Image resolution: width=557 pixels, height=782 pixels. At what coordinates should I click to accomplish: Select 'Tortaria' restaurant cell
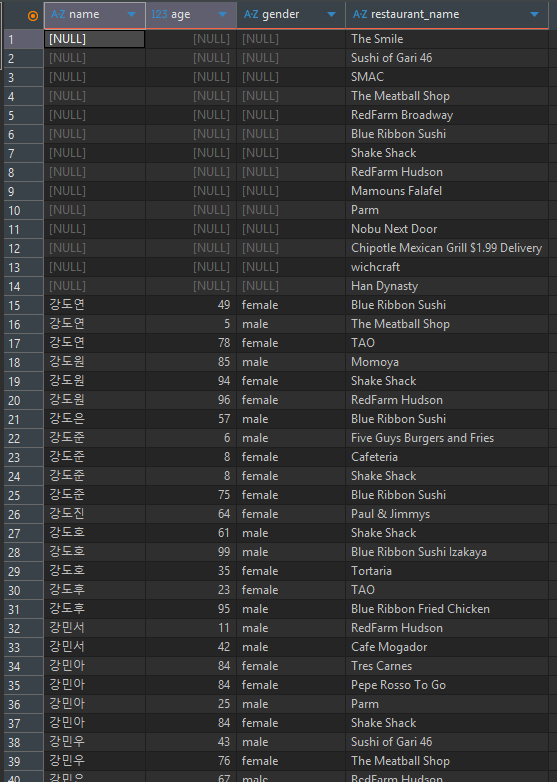click(447, 571)
